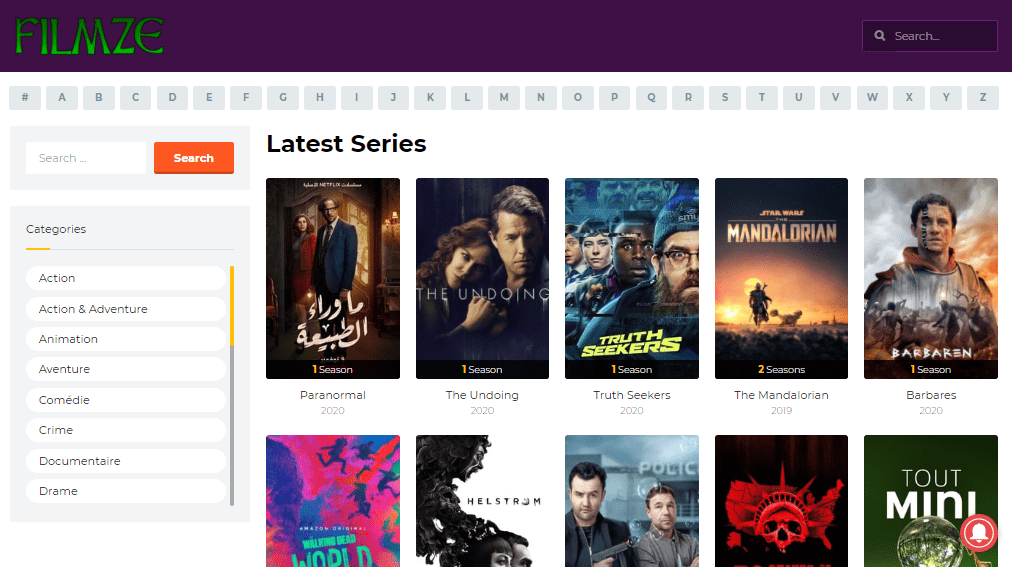
Task: Open the red notification bell
Action: pos(978,532)
